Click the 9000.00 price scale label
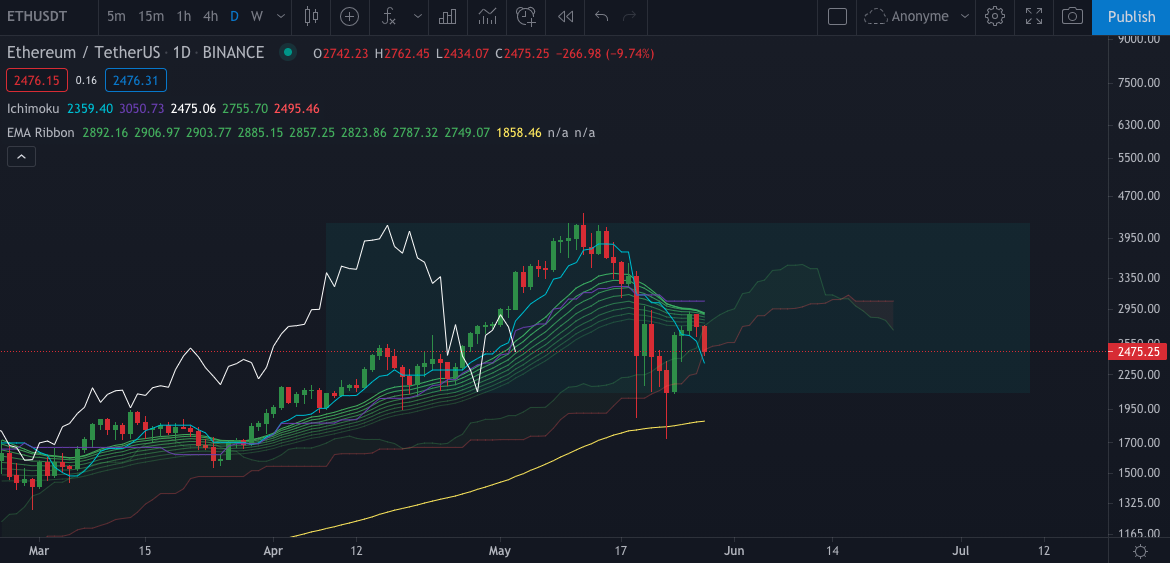Viewport: 1170px width, 563px height. pos(1138,40)
